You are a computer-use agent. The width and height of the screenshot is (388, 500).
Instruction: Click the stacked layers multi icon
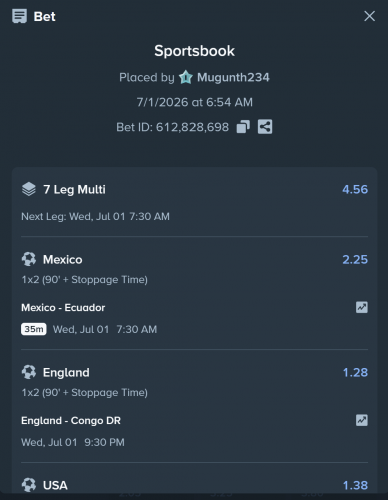coord(29,189)
